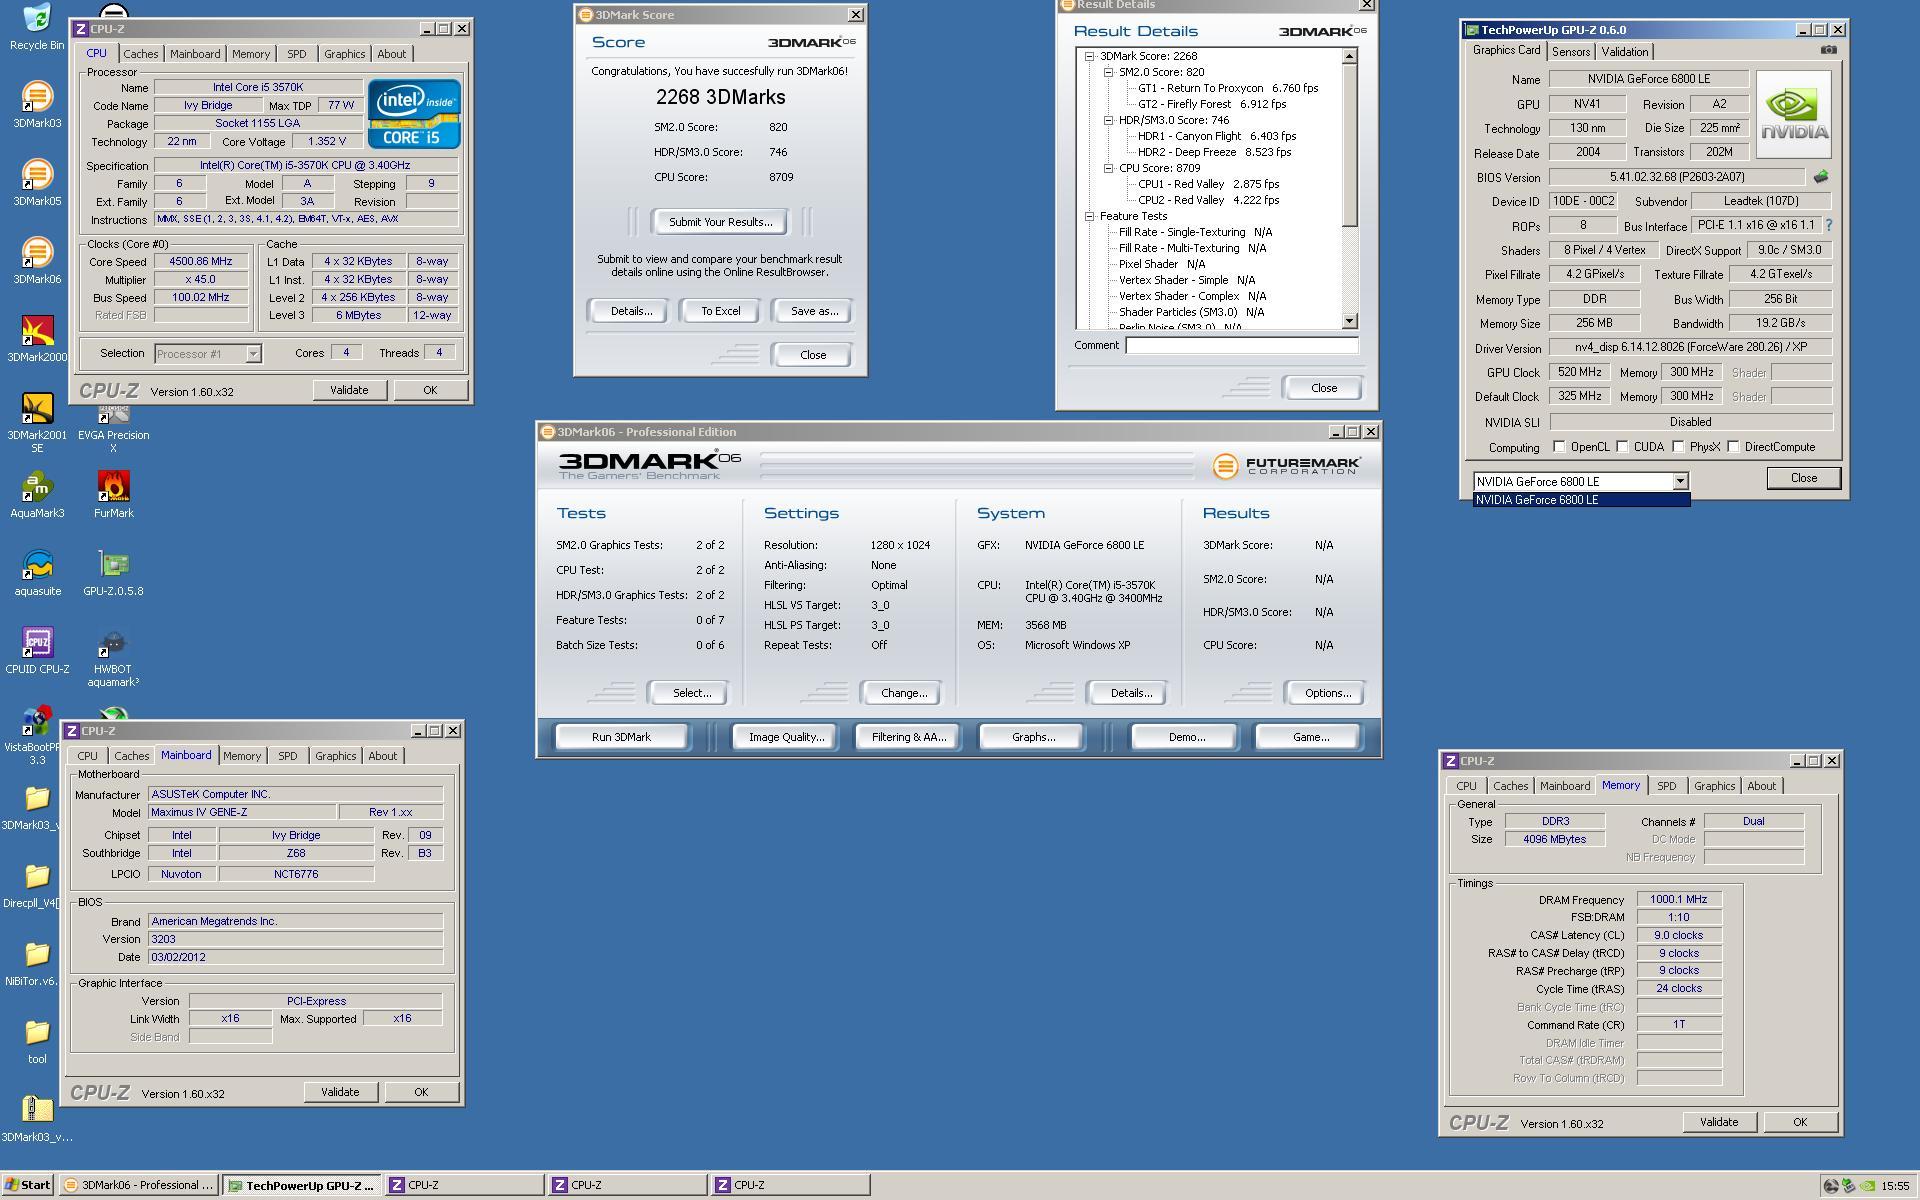Launch the FurMark desktop icon
Screen dimensions: 1920x1200
(x=113, y=495)
